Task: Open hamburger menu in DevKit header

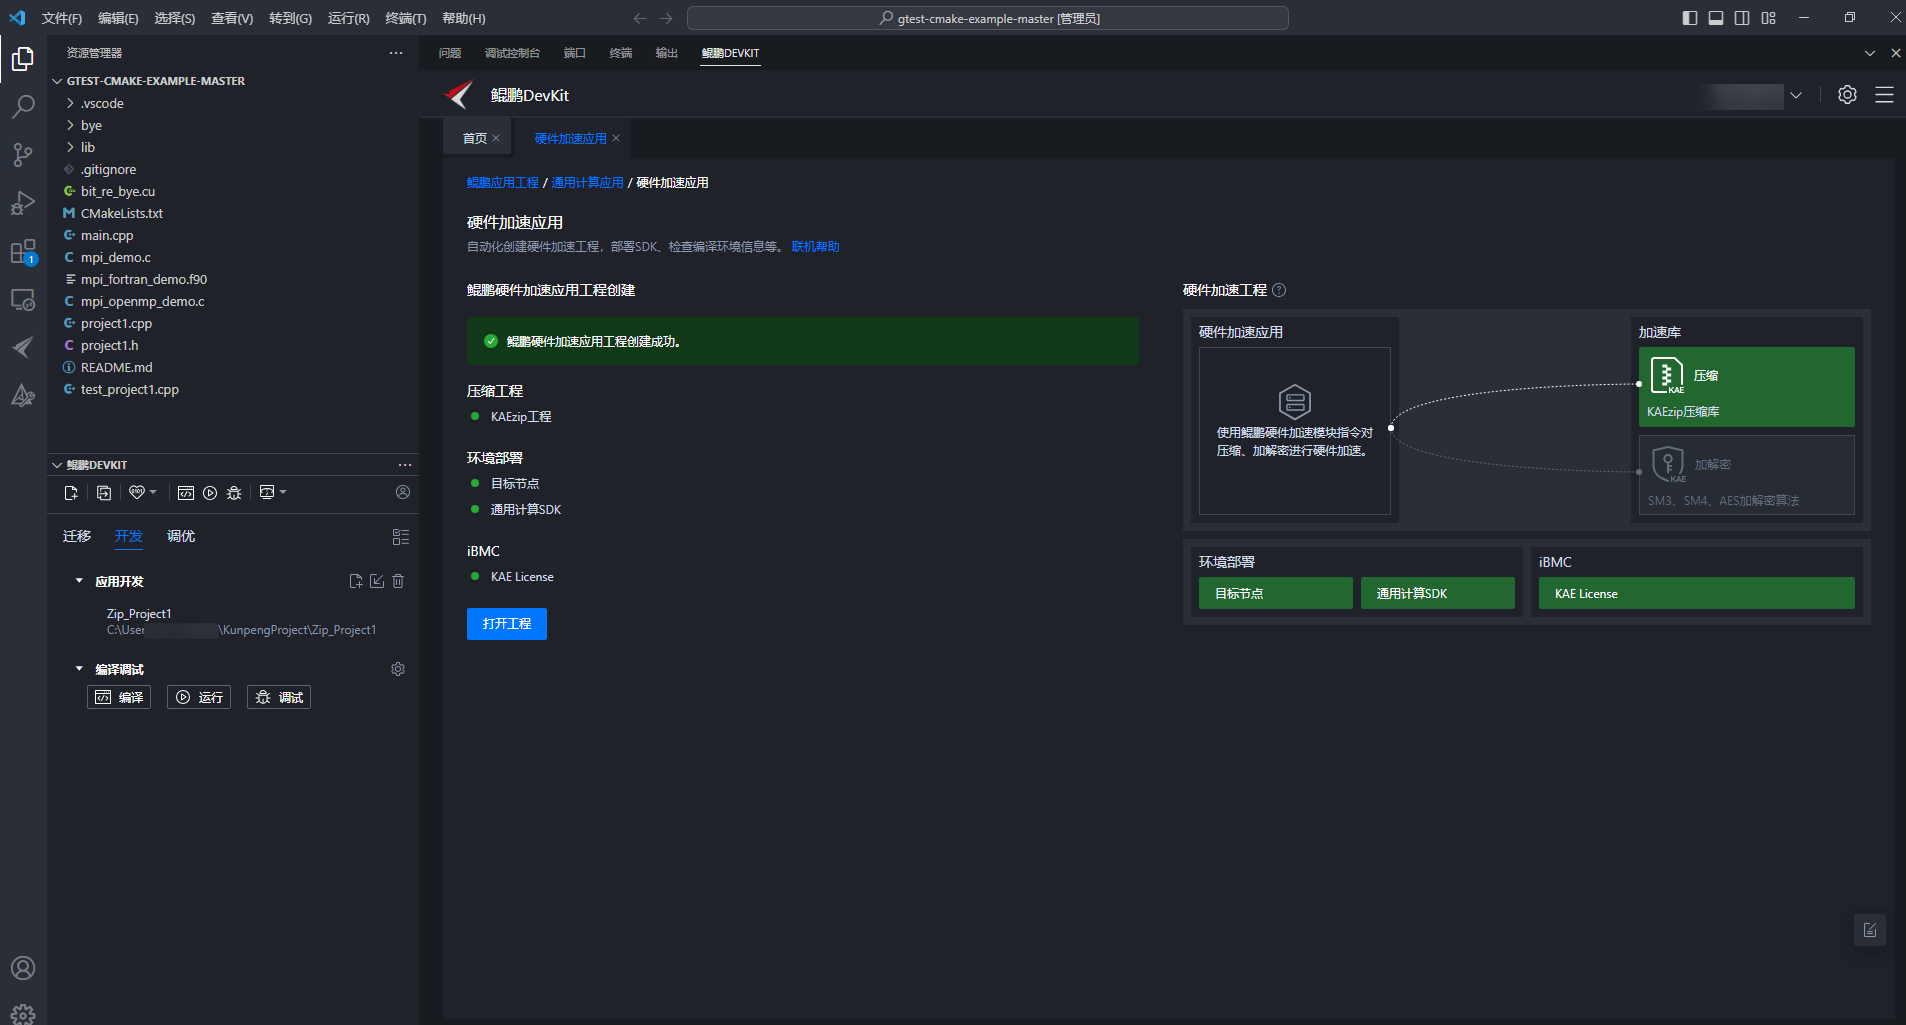Action: (x=1884, y=95)
